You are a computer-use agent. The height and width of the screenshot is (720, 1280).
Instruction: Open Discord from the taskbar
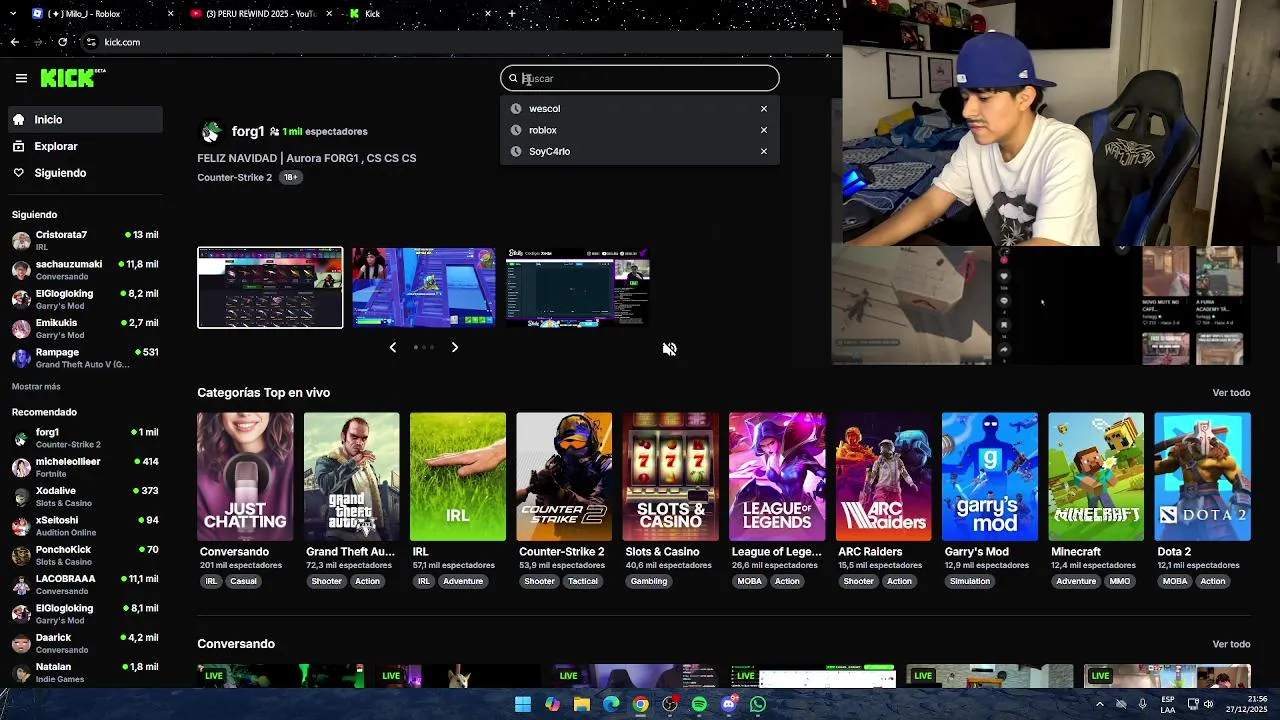pos(729,704)
